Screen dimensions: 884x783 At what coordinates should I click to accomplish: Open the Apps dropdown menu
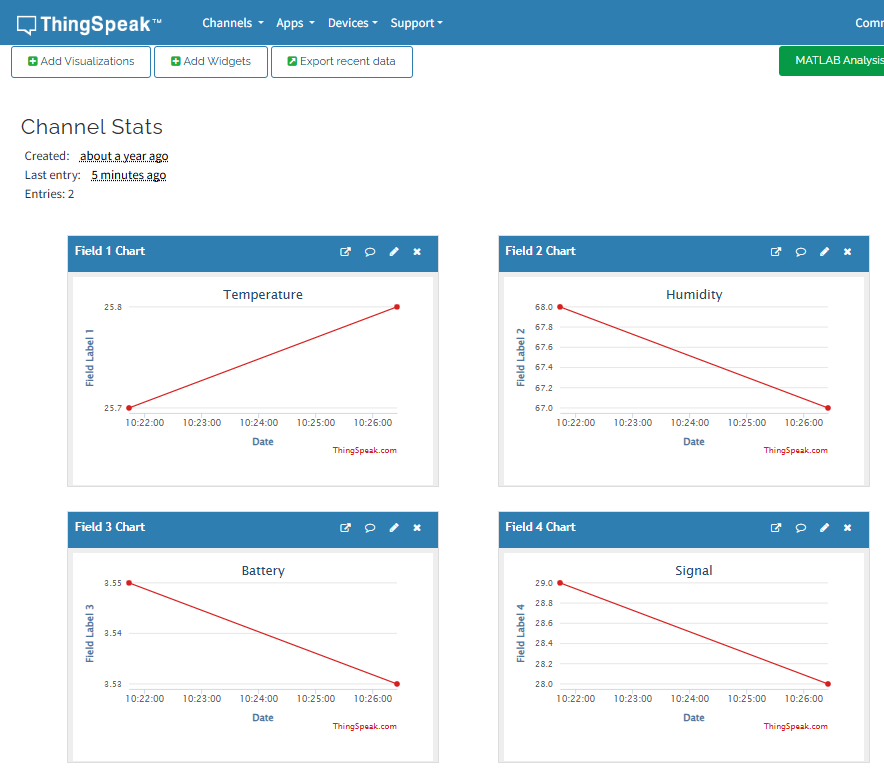[x=295, y=23]
